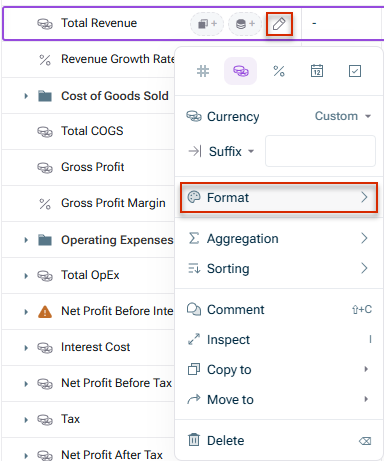
Task: Select the calendar date type icon
Action: tap(317, 71)
